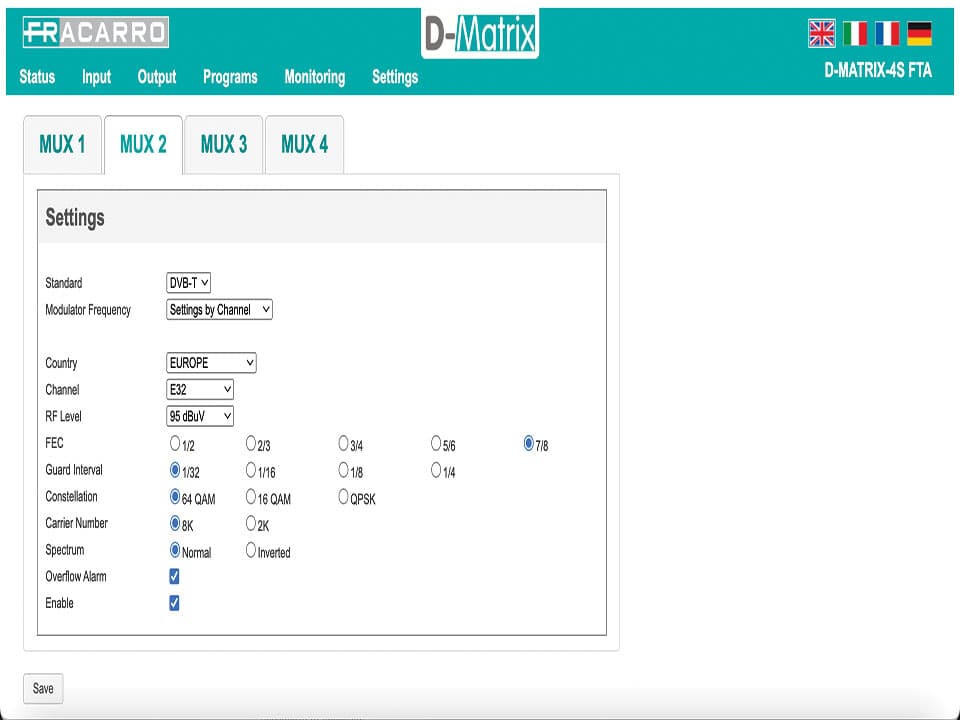Open the Input menu
Viewport: 960px width, 720px height.
pyautogui.click(x=97, y=77)
